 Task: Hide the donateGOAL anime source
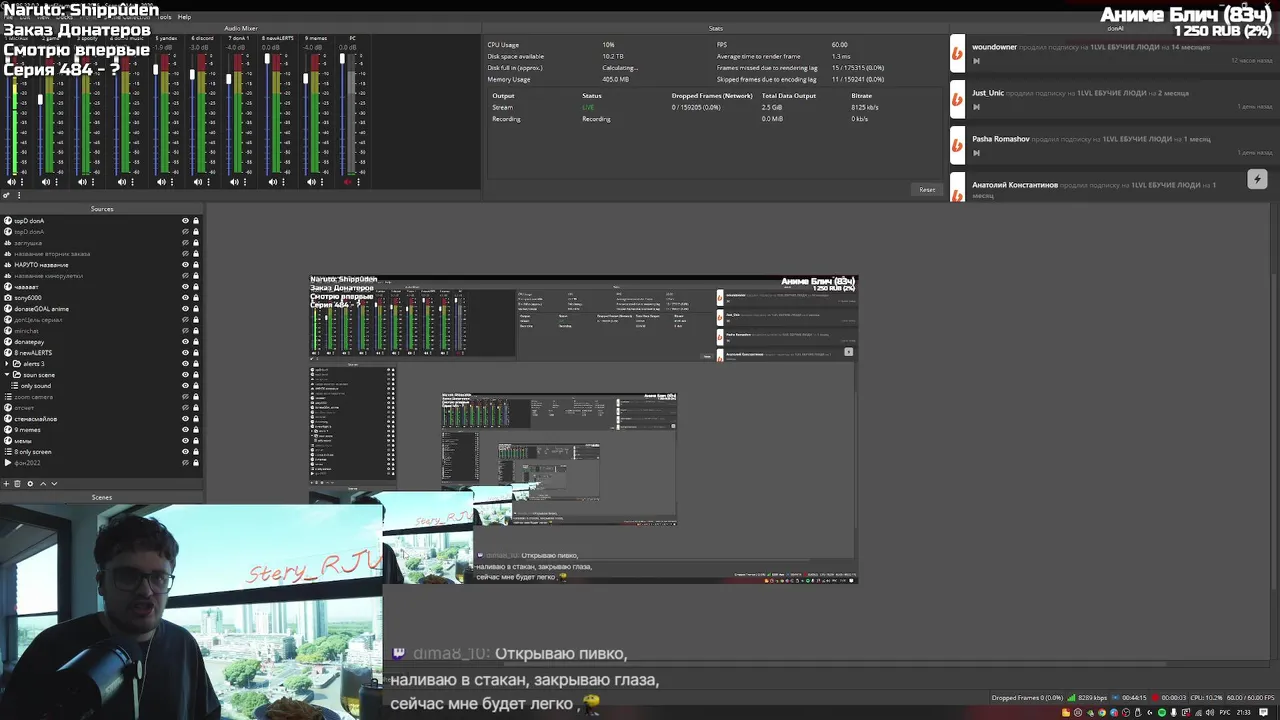pos(185,309)
